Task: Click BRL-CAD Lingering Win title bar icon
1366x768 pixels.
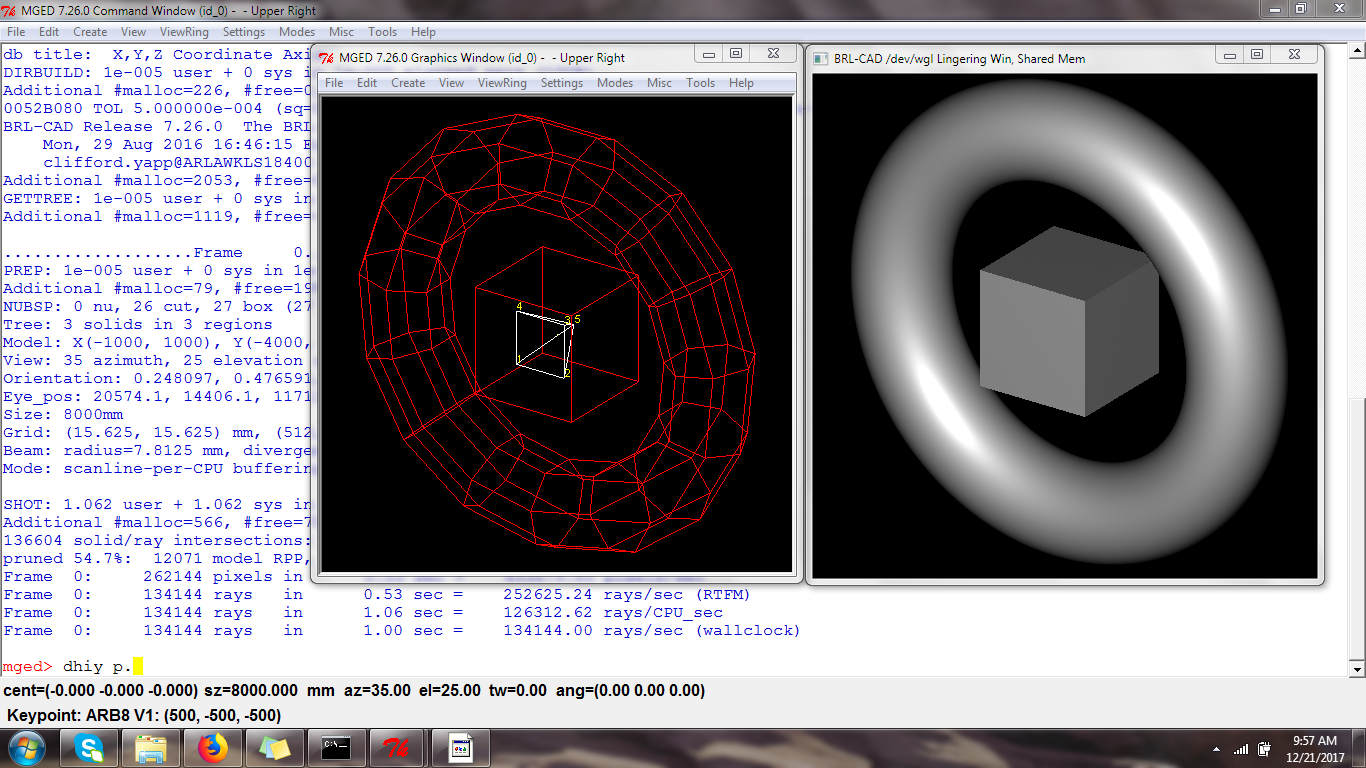Action: tap(821, 58)
